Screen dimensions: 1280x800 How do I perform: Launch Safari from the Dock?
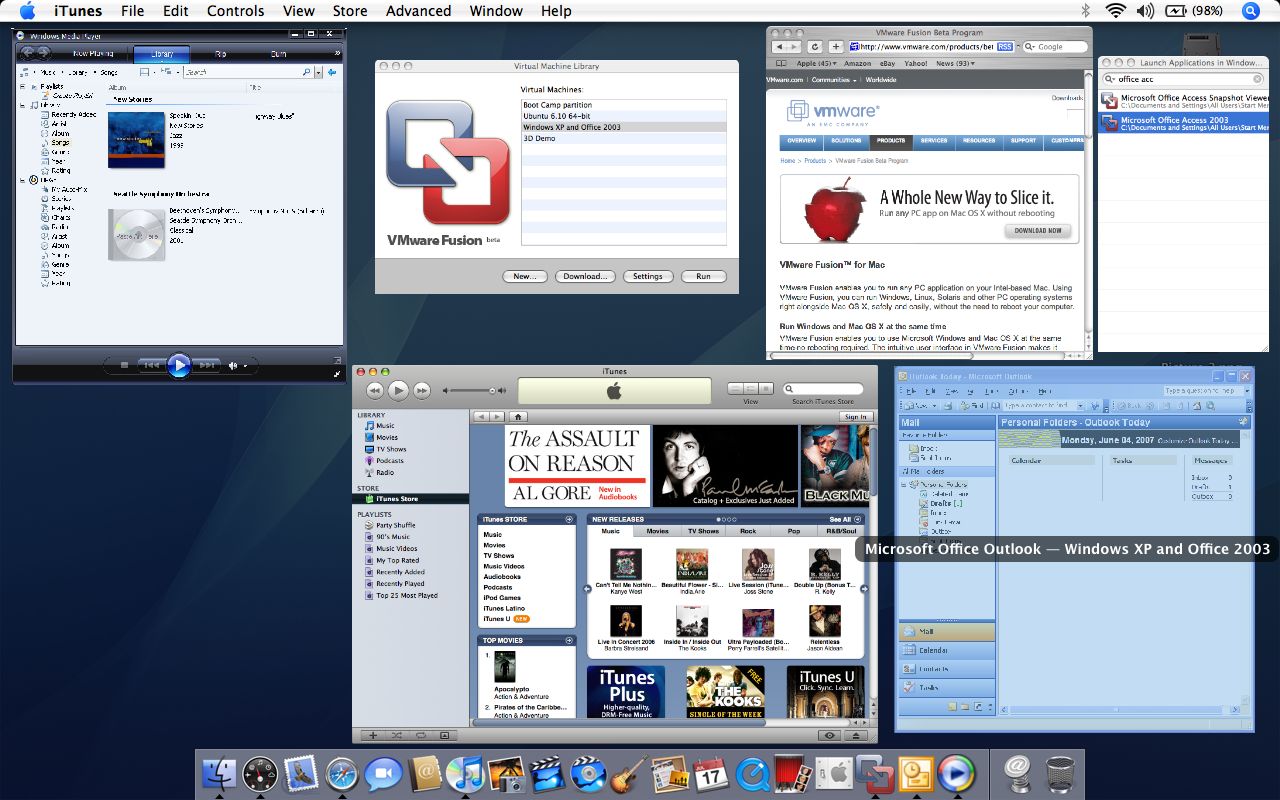pyautogui.click(x=342, y=774)
